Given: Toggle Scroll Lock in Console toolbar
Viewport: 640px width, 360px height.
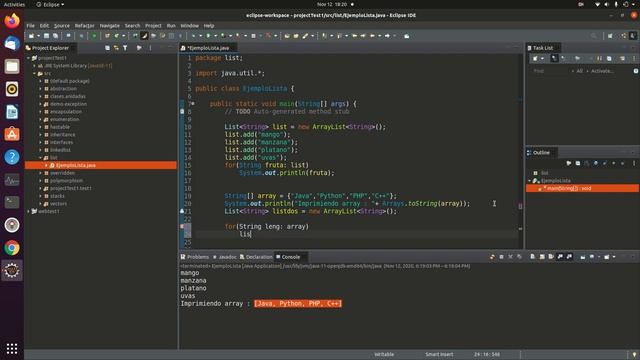Looking at the screenshot, I should 542,257.
